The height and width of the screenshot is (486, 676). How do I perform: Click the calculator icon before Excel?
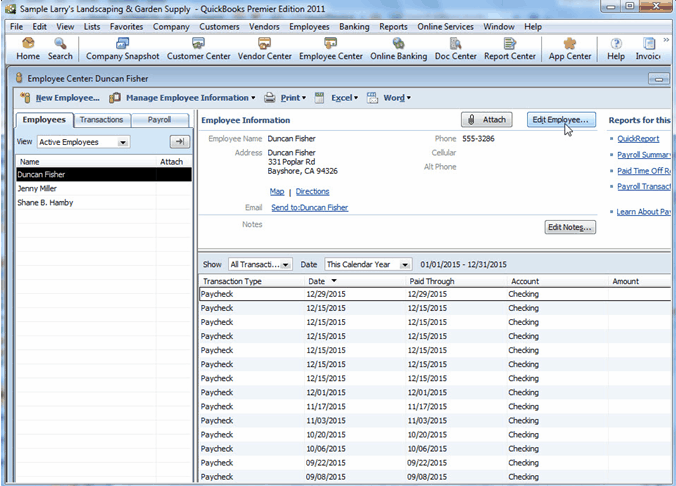[x=319, y=98]
